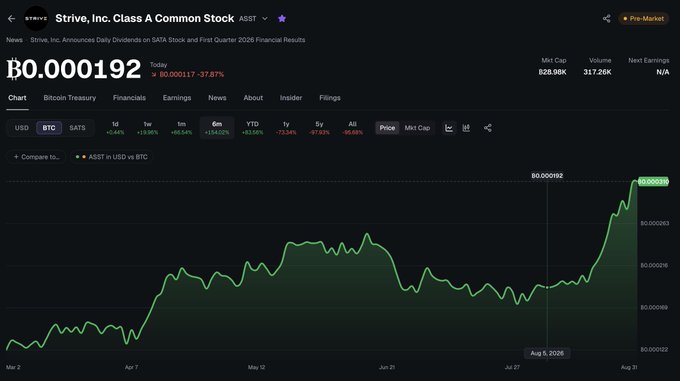Click the Strive company logo
This screenshot has width=680, height=381.
[36, 18]
